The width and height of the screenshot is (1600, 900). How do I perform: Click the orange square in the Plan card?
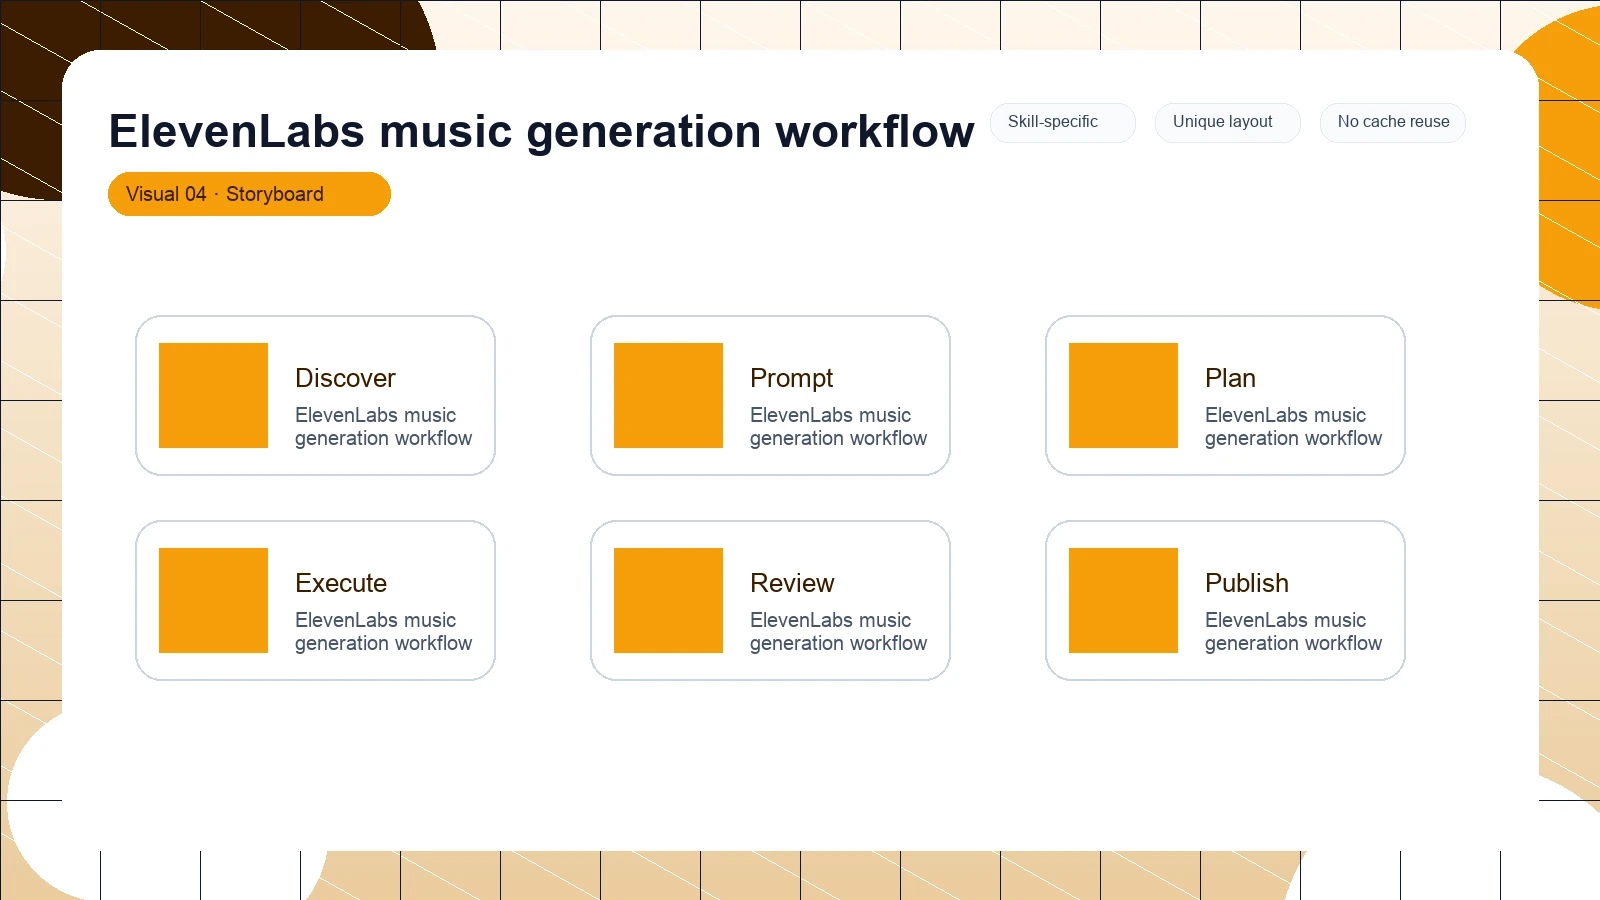(1123, 395)
